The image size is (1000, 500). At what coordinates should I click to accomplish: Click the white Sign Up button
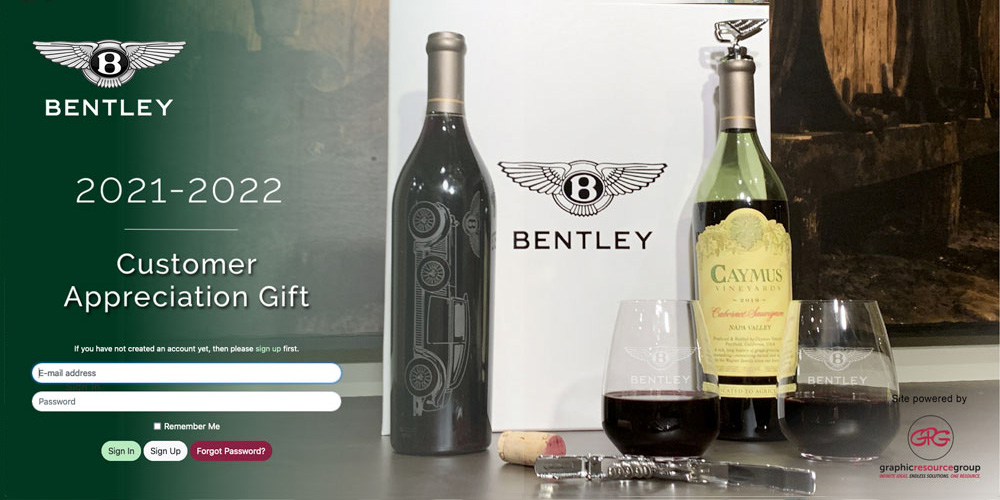pyautogui.click(x=165, y=451)
